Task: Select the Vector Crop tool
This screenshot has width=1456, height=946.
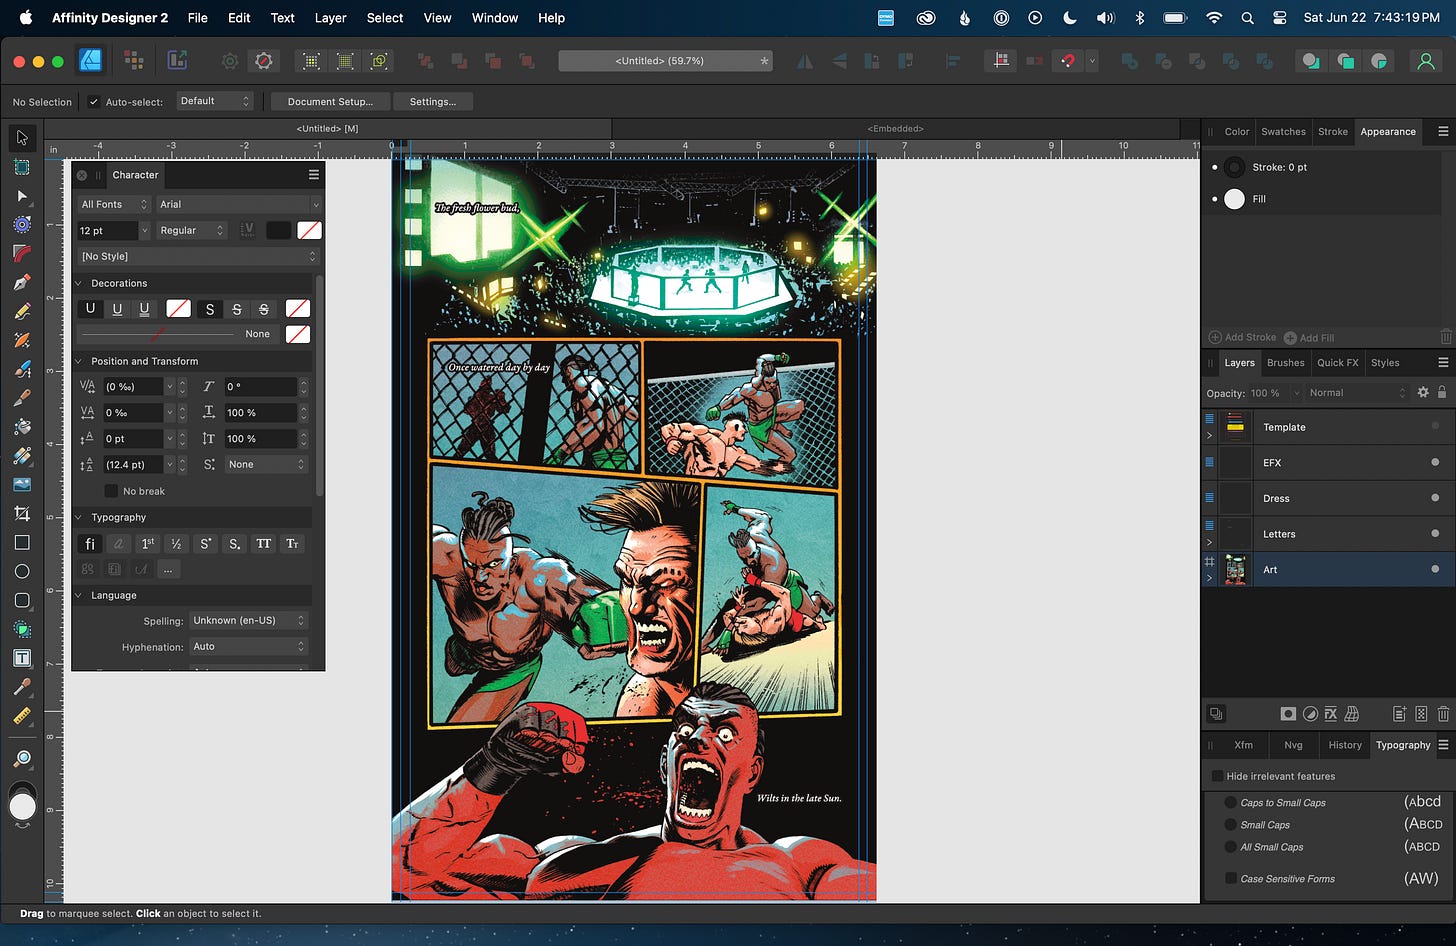Action: tap(22, 513)
